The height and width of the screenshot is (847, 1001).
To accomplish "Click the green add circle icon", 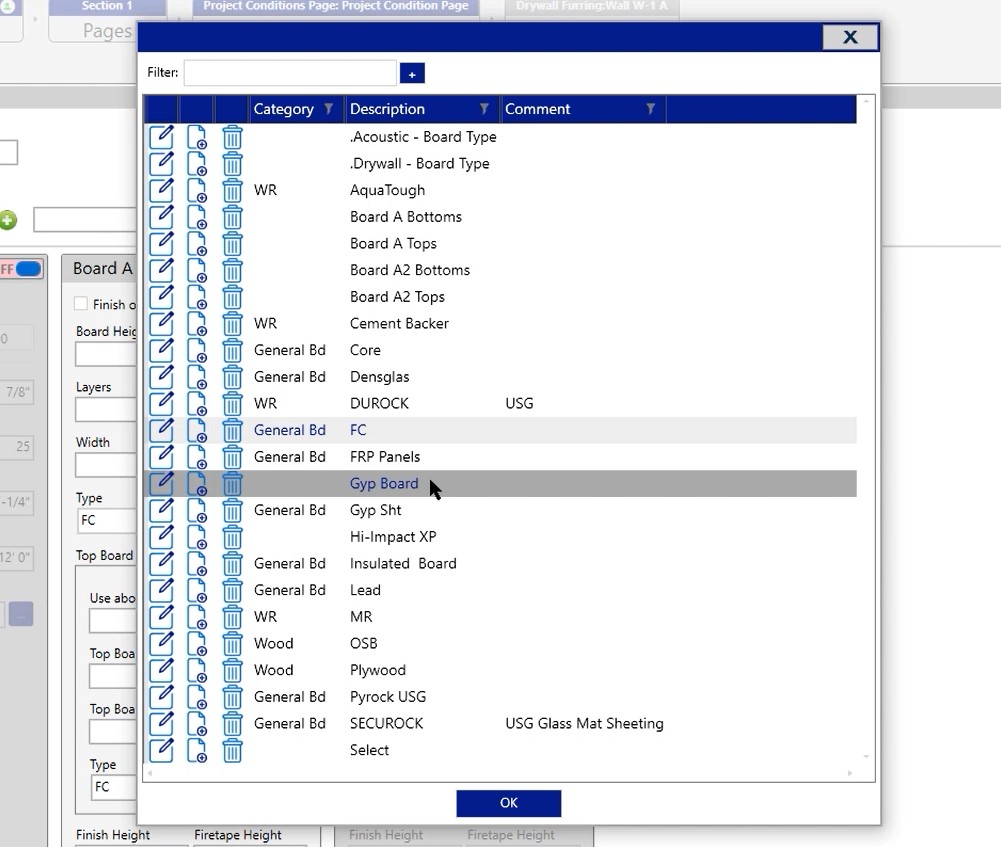I will click(x=8, y=220).
